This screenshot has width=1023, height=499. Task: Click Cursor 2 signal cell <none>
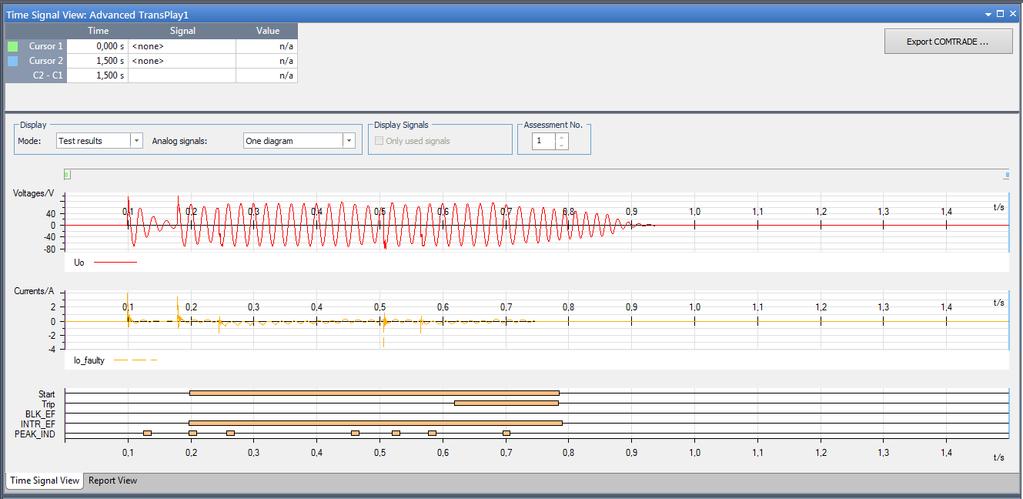click(183, 61)
